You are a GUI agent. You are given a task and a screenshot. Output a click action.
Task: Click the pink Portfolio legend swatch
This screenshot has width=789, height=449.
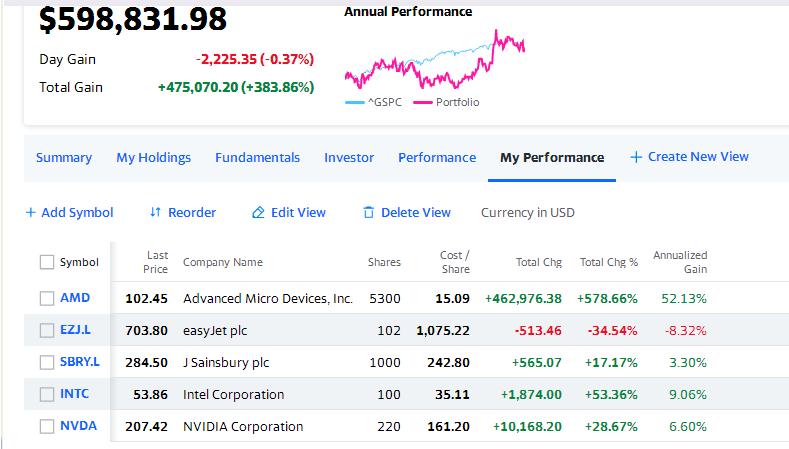[x=423, y=103]
